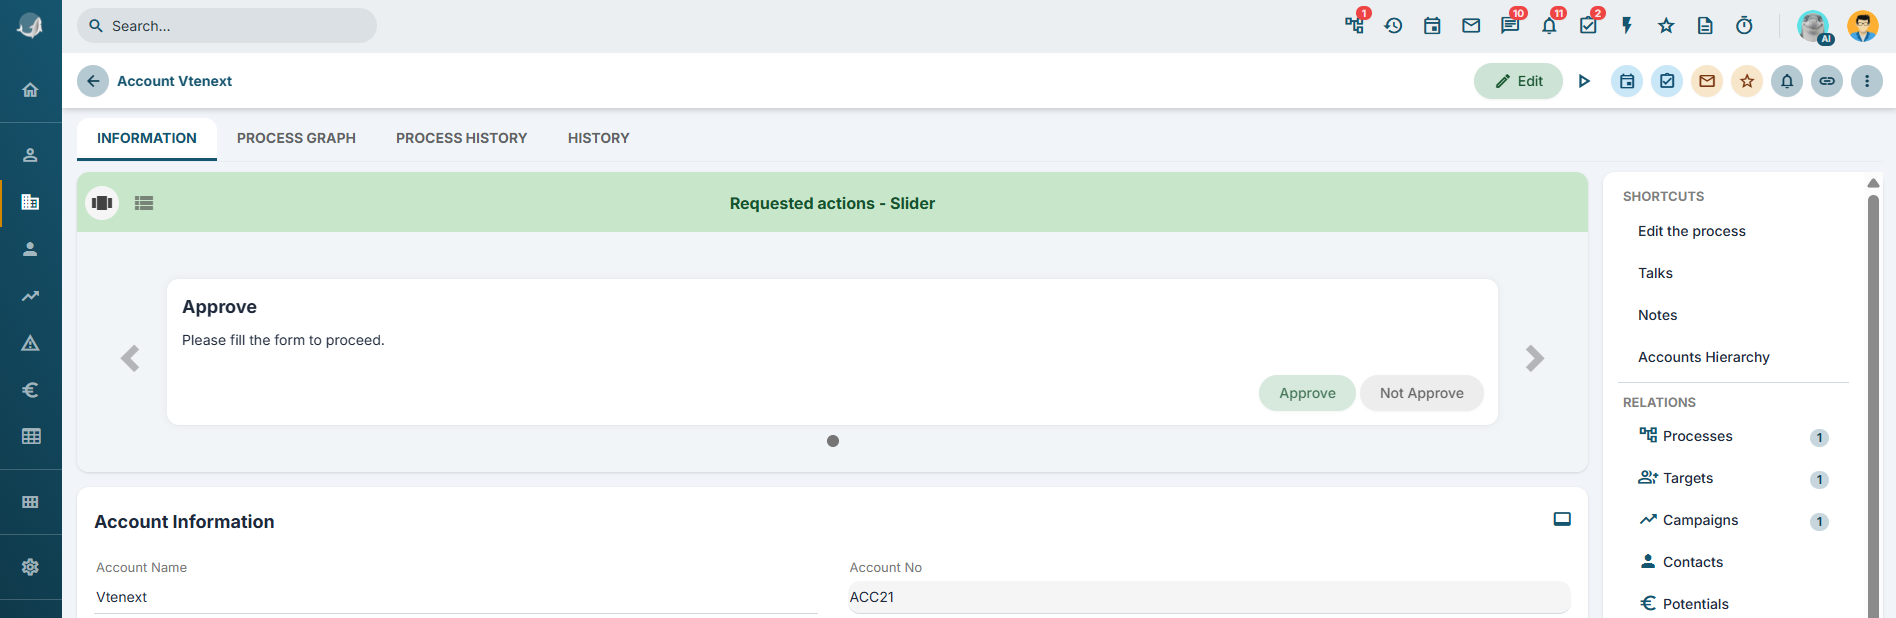Image resolution: width=1896 pixels, height=618 pixels.
Task: Open recent history clock icon in header
Action: pyautogui.click(x=1393, y=26)
